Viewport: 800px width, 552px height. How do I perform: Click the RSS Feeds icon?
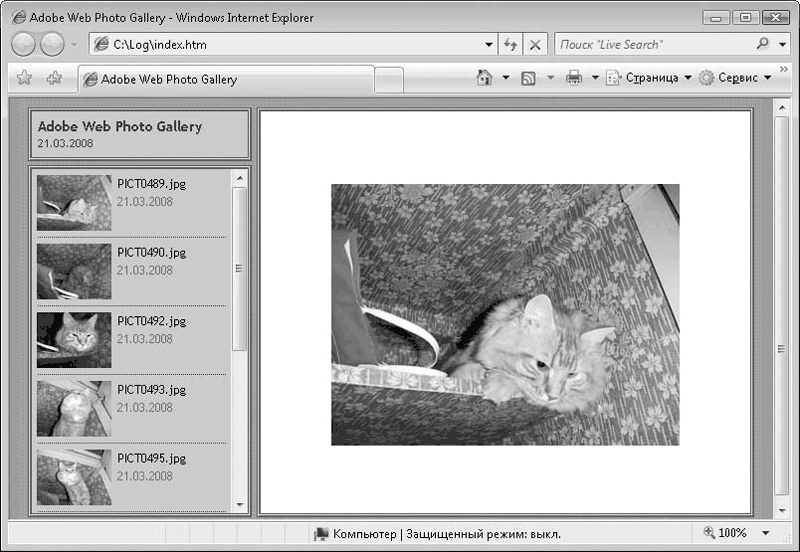(528, 78)
